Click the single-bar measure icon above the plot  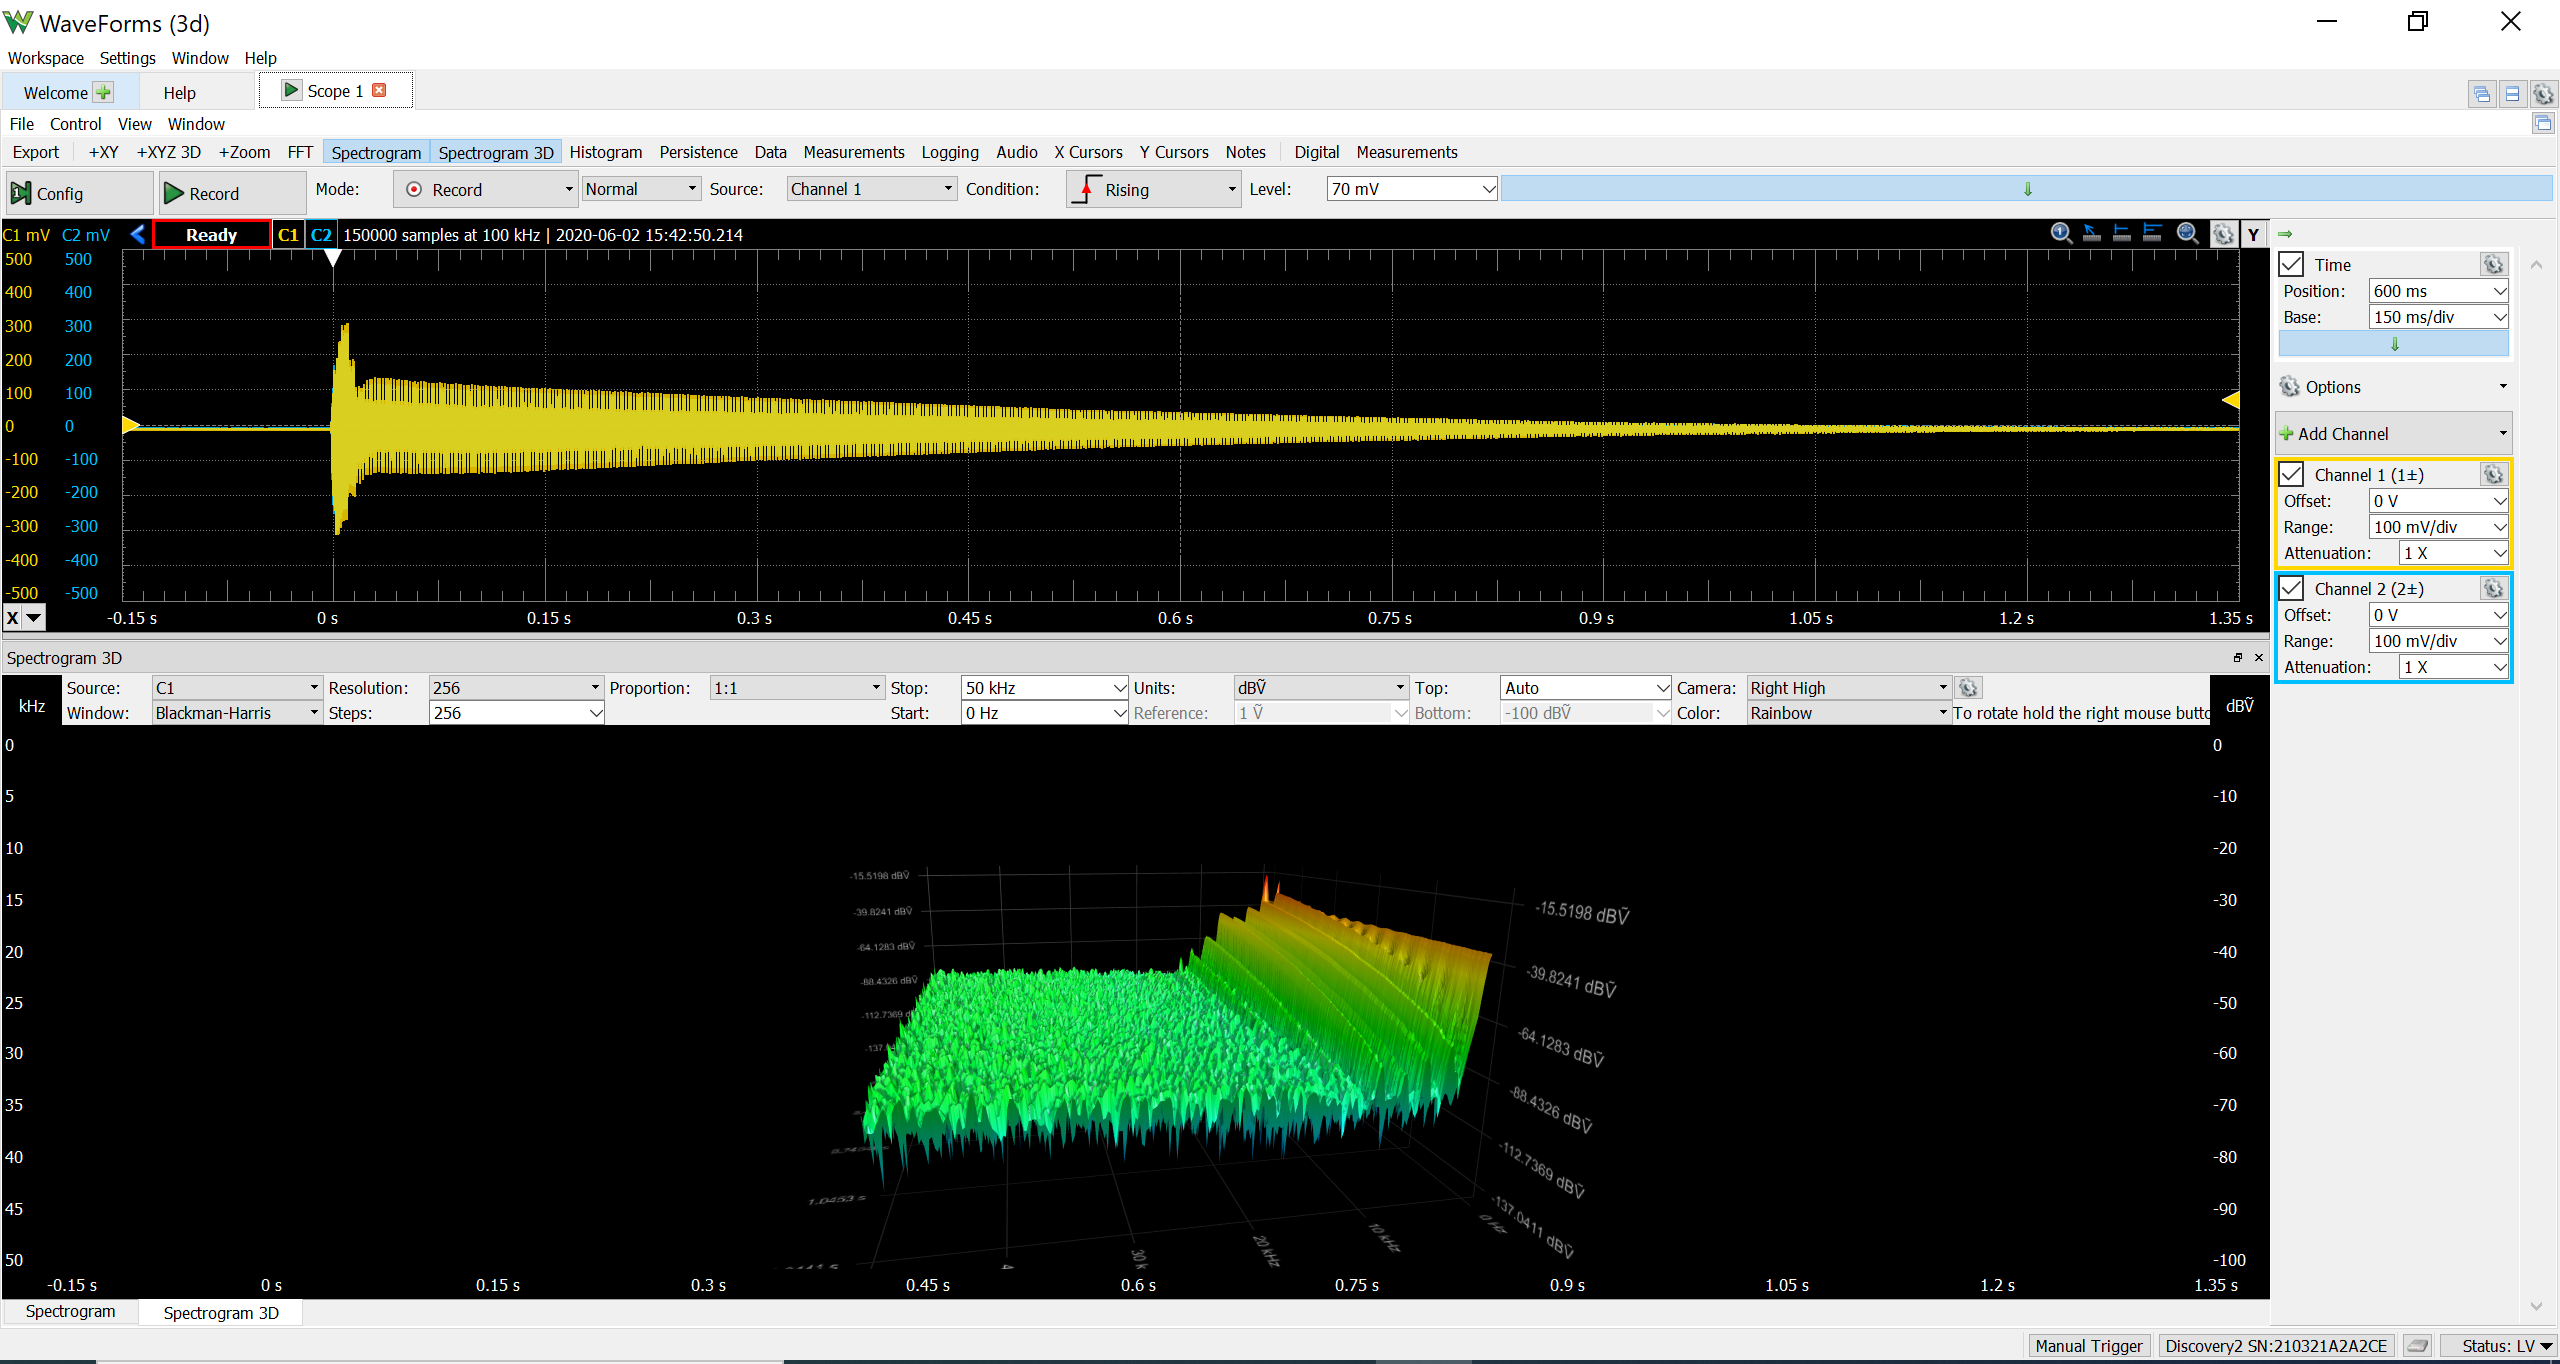[x=2122, y=234]
